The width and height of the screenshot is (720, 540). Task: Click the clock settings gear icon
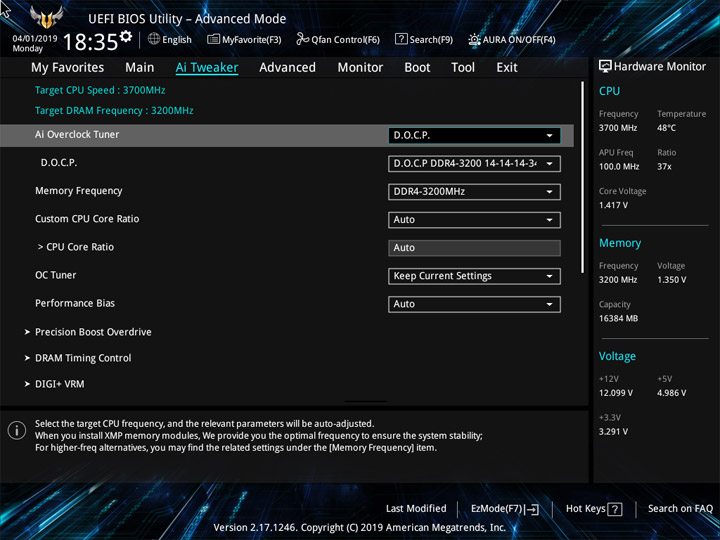126,36
